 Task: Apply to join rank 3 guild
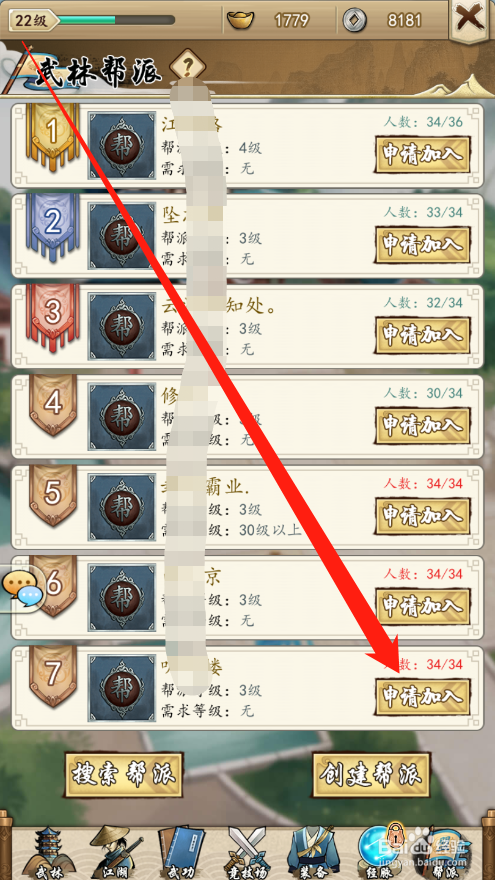(422, 334)
